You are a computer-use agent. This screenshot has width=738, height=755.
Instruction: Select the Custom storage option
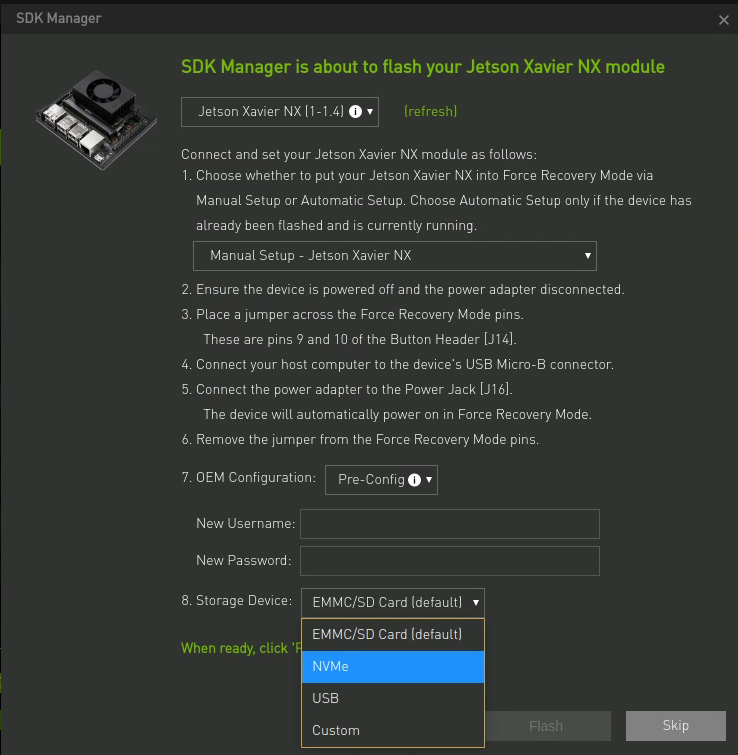[393, 730]
